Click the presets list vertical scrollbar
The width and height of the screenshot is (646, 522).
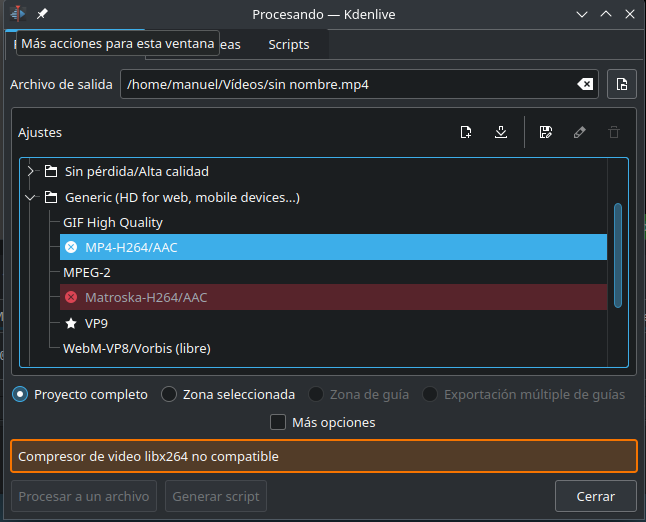click(x=618, y=255)
